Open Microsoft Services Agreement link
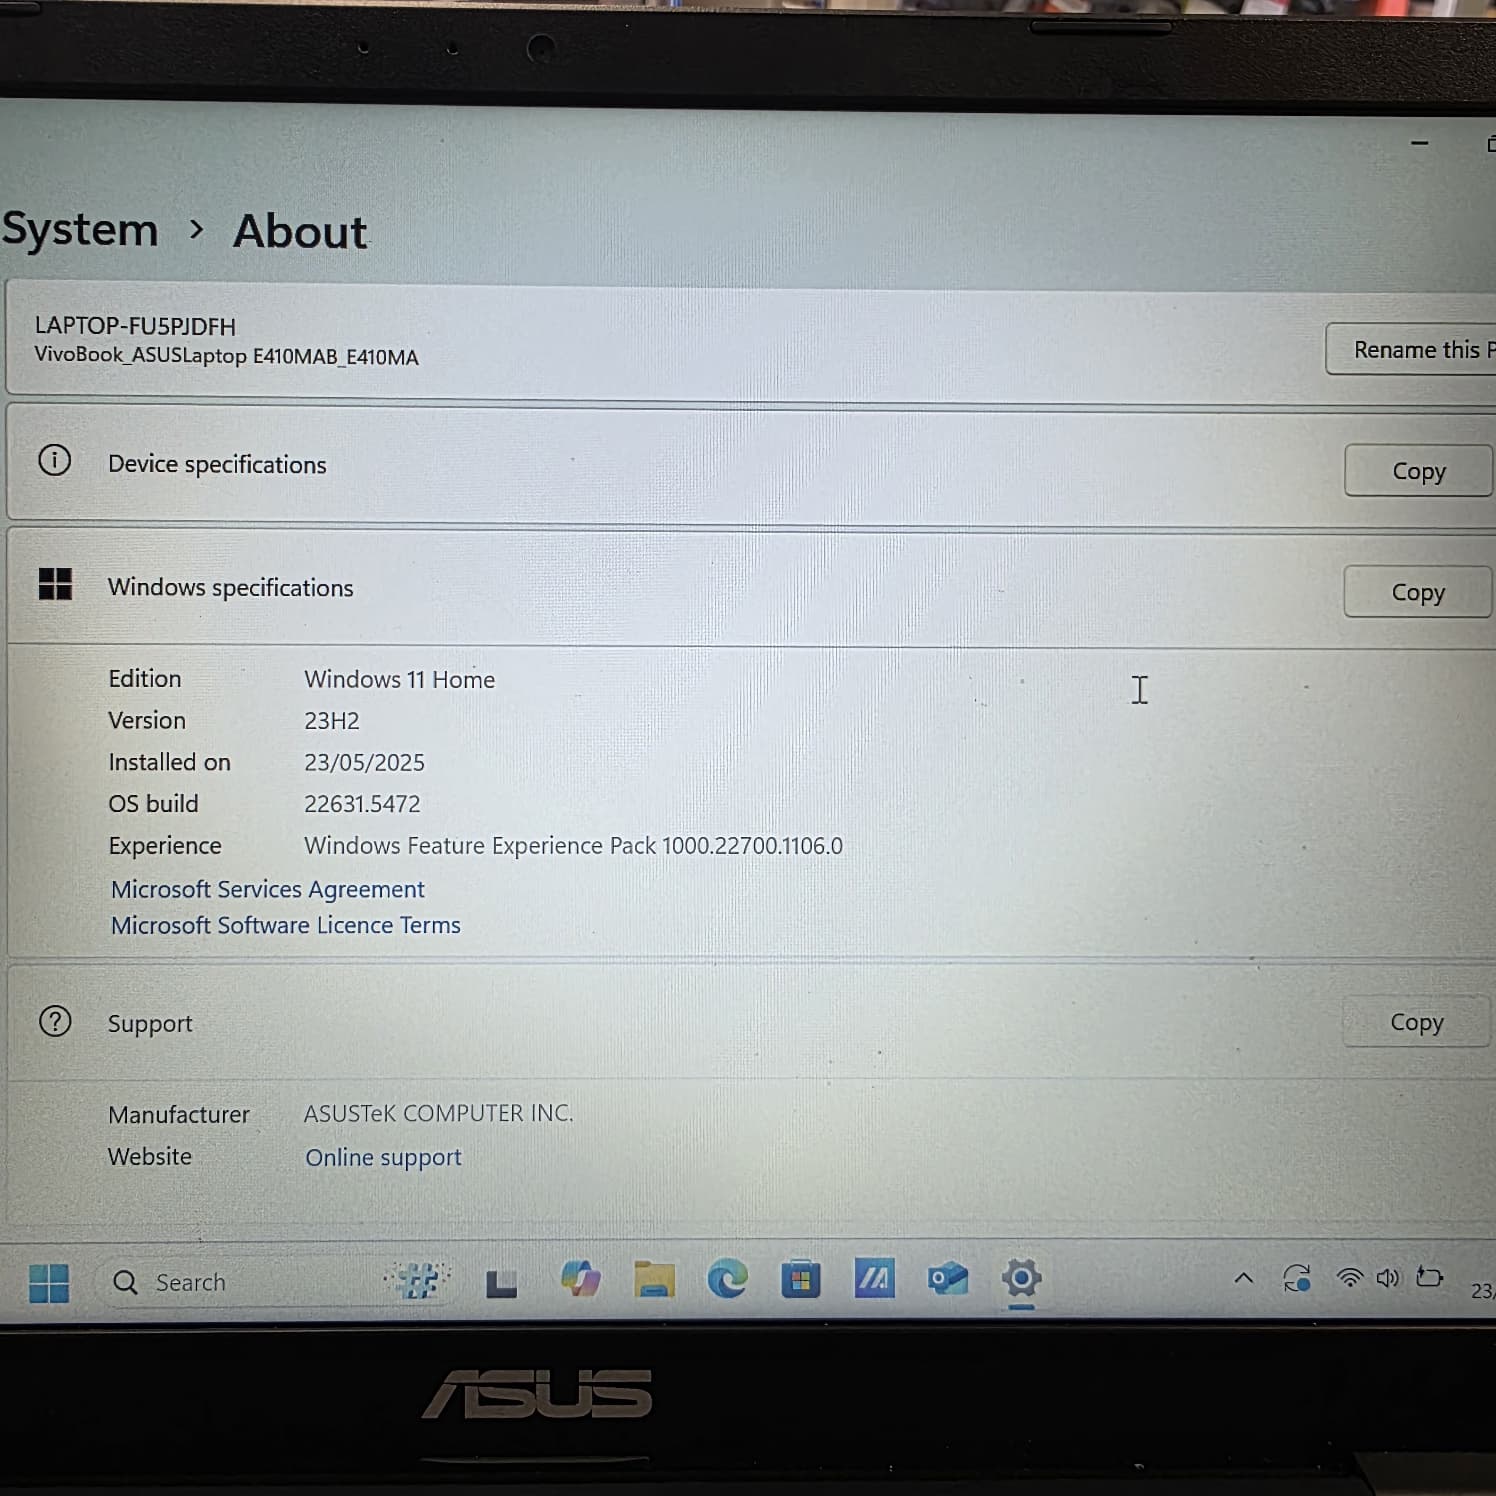 (268, 889)
